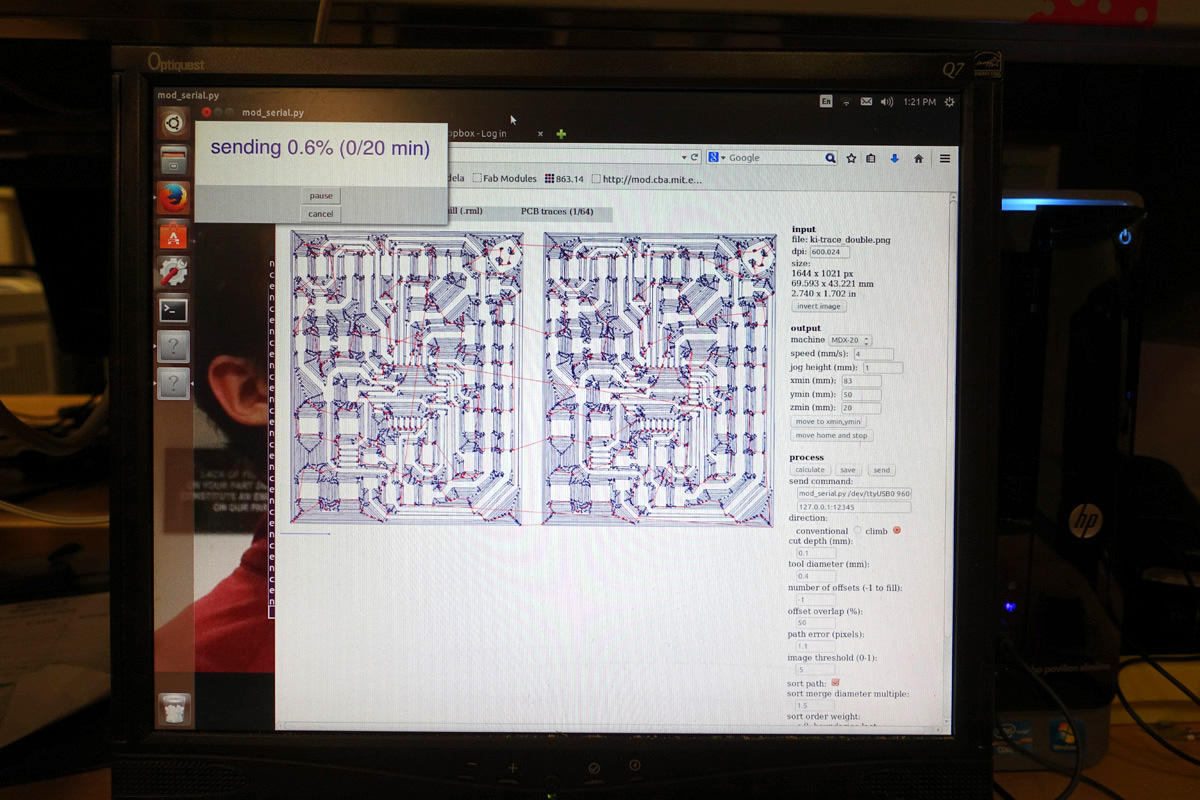This screenshot has height=800, width=1200.
Task: Go to Firefox home page
Action: (918, 158)
